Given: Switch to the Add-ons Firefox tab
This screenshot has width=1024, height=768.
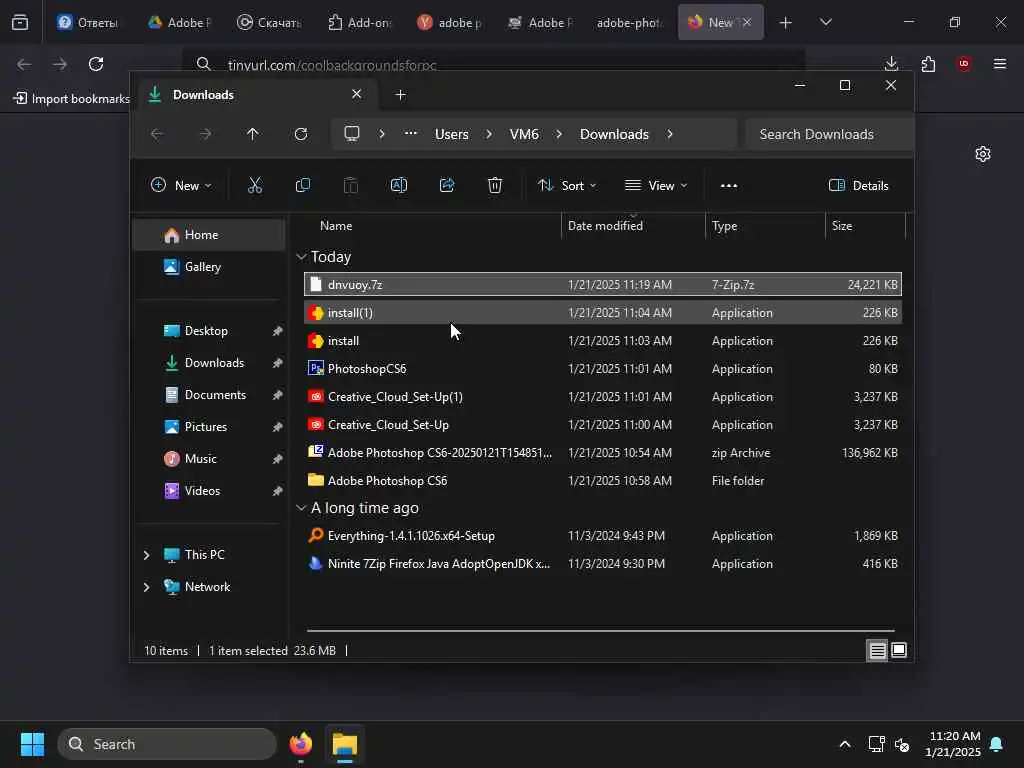Looking at the screenshot, I should coord(360,22).
